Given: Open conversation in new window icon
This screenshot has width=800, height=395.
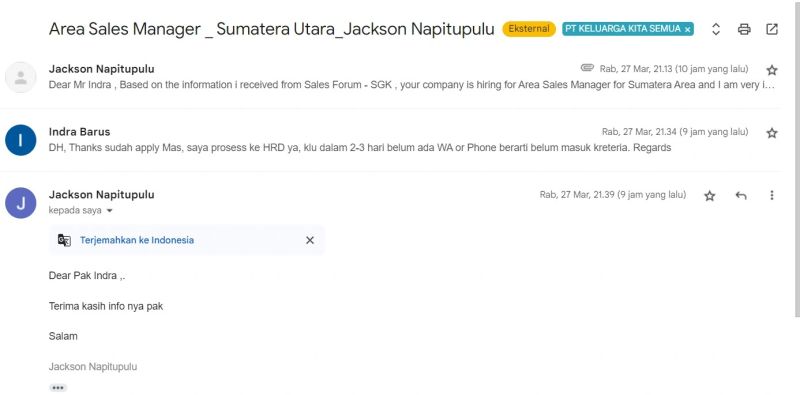Looking at the screenshot, I should click(x=772, y=29).
